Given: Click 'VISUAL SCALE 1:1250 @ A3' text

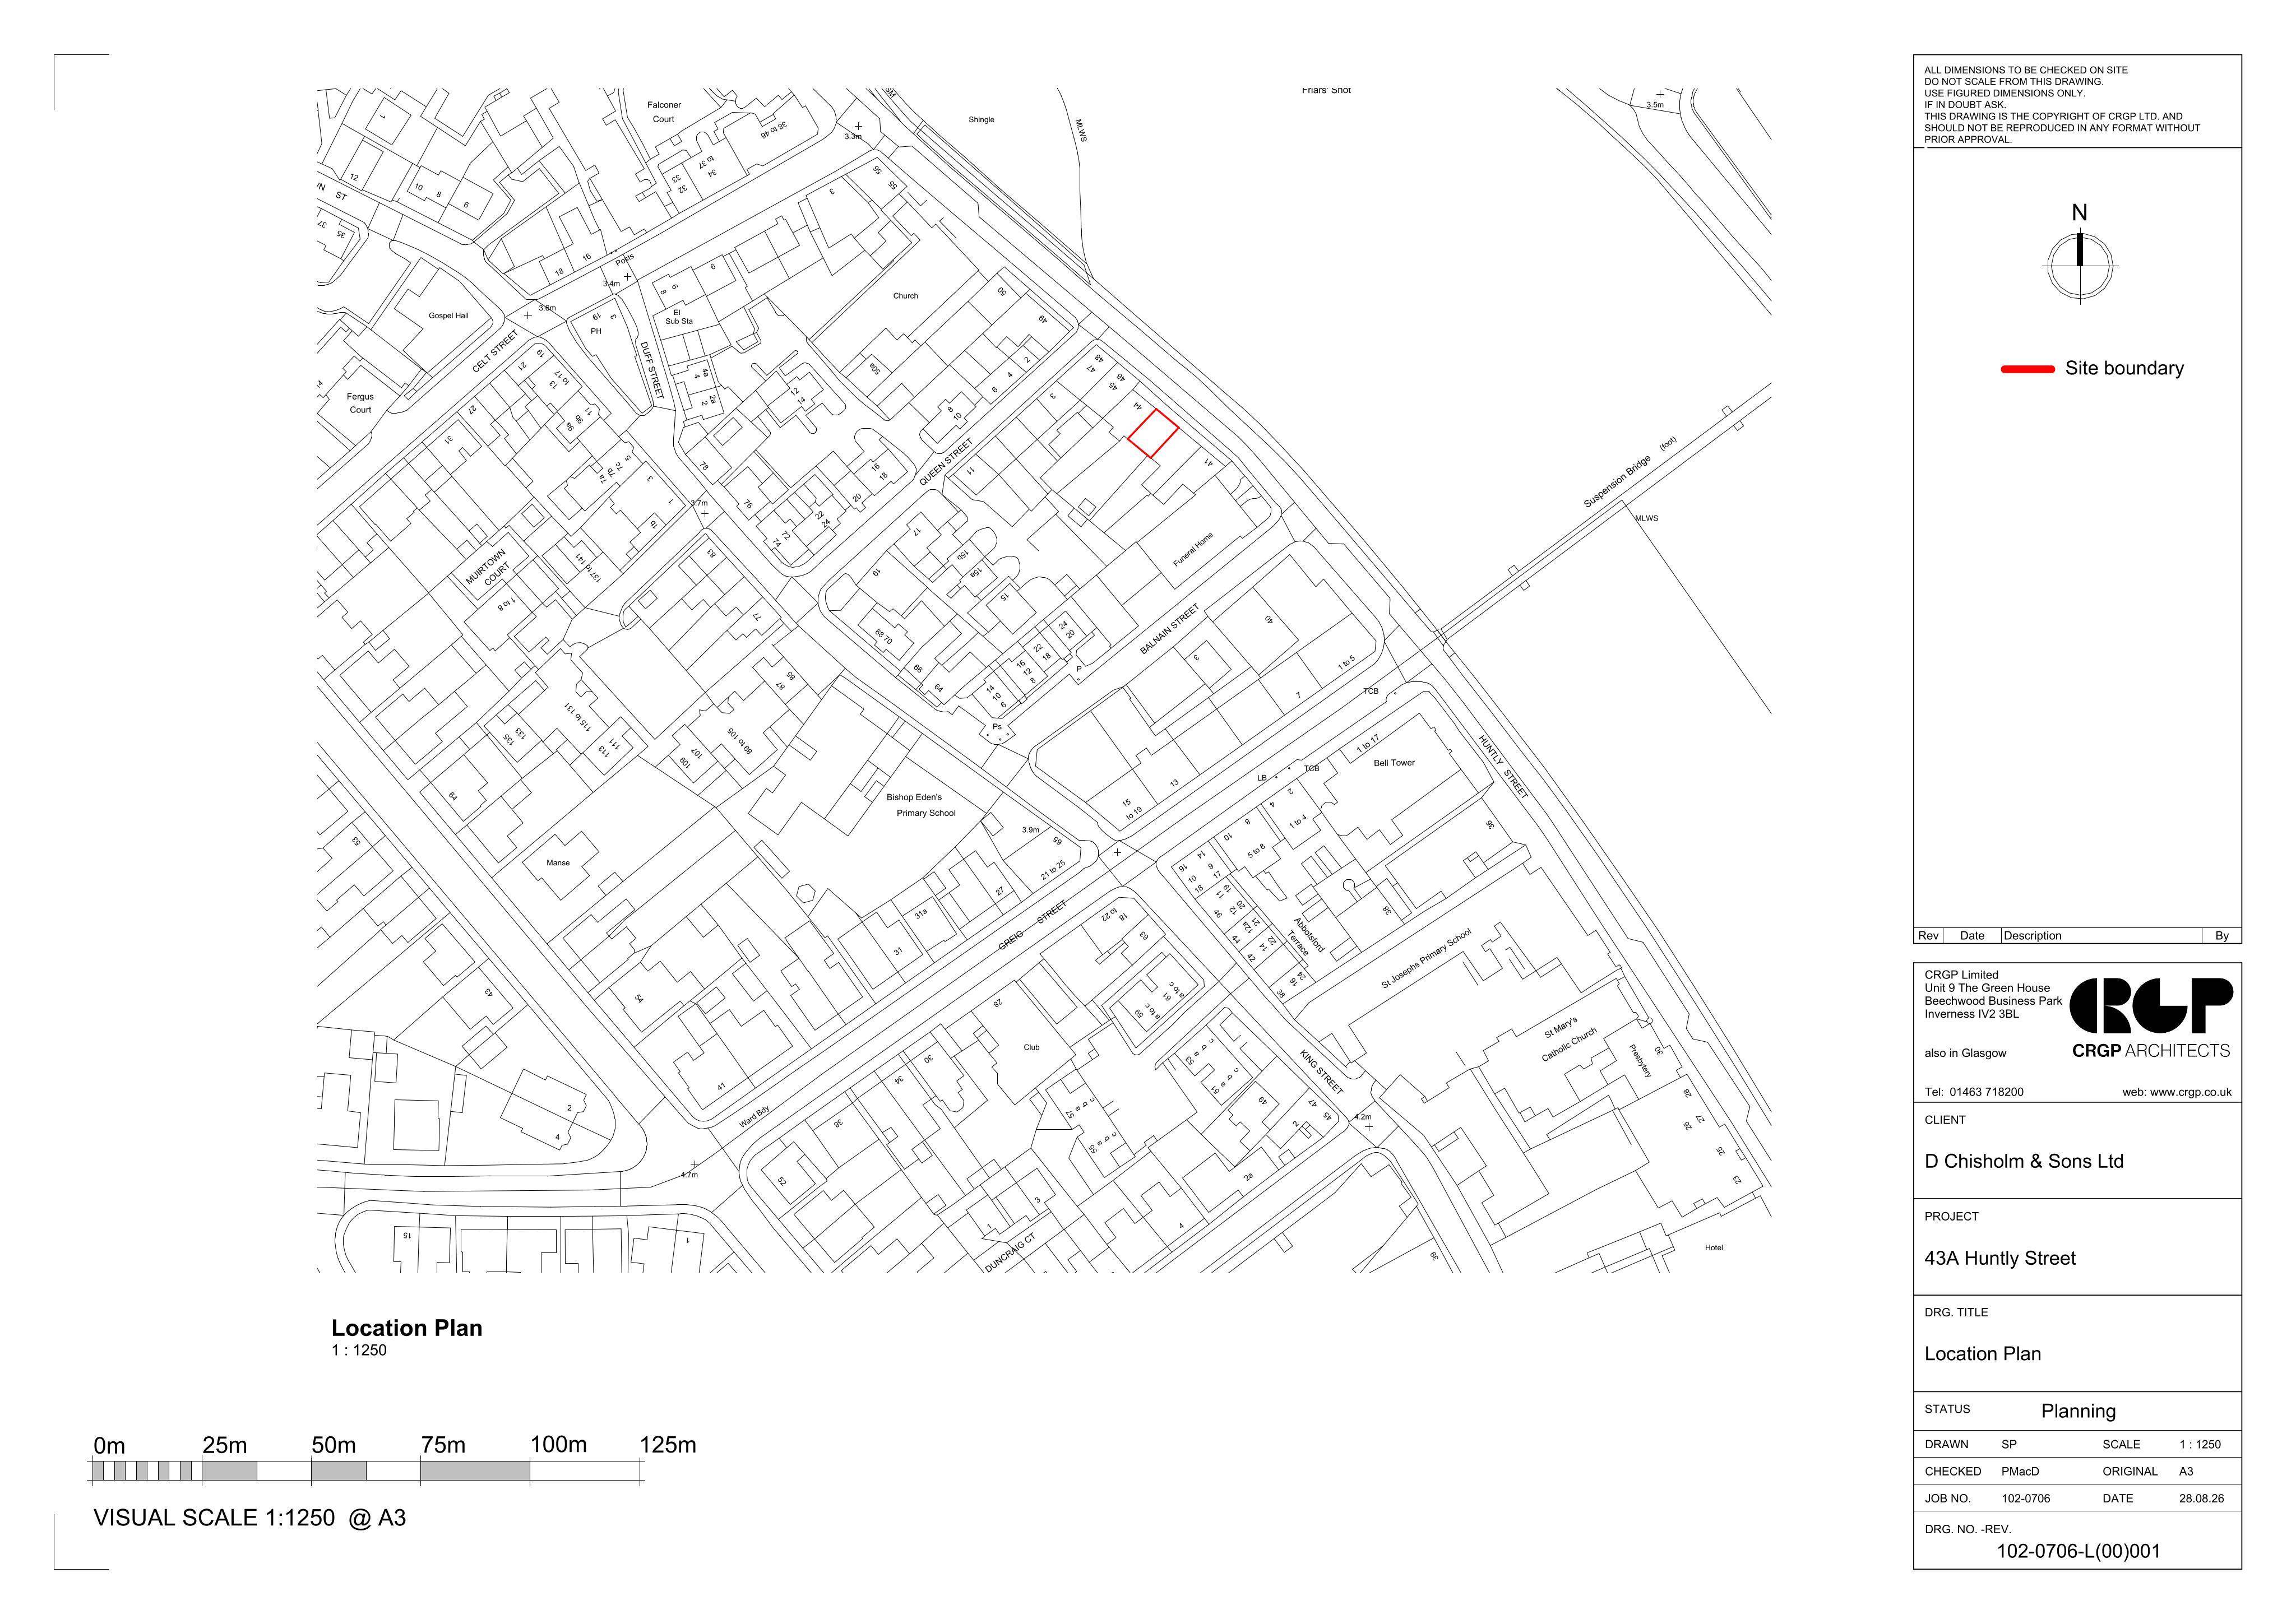Looking at the screenshot, I should (250, 1518).
